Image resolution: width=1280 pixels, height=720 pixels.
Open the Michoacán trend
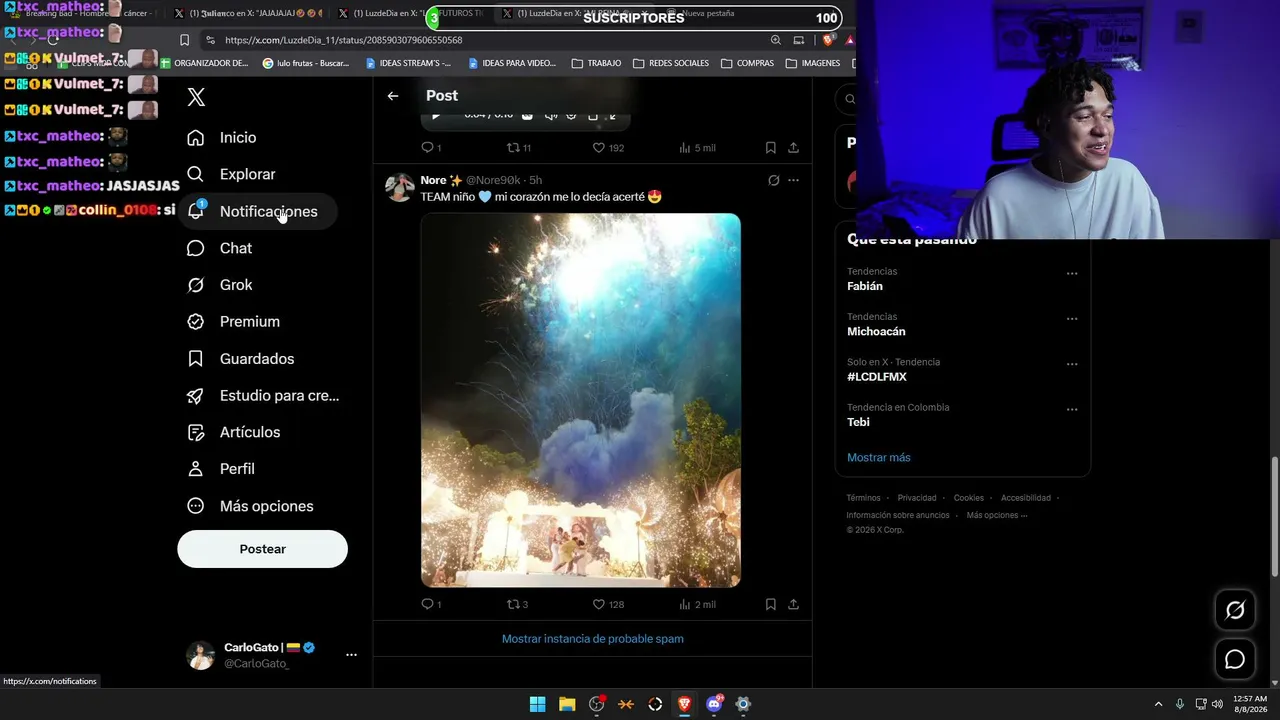tap(876, 331)
